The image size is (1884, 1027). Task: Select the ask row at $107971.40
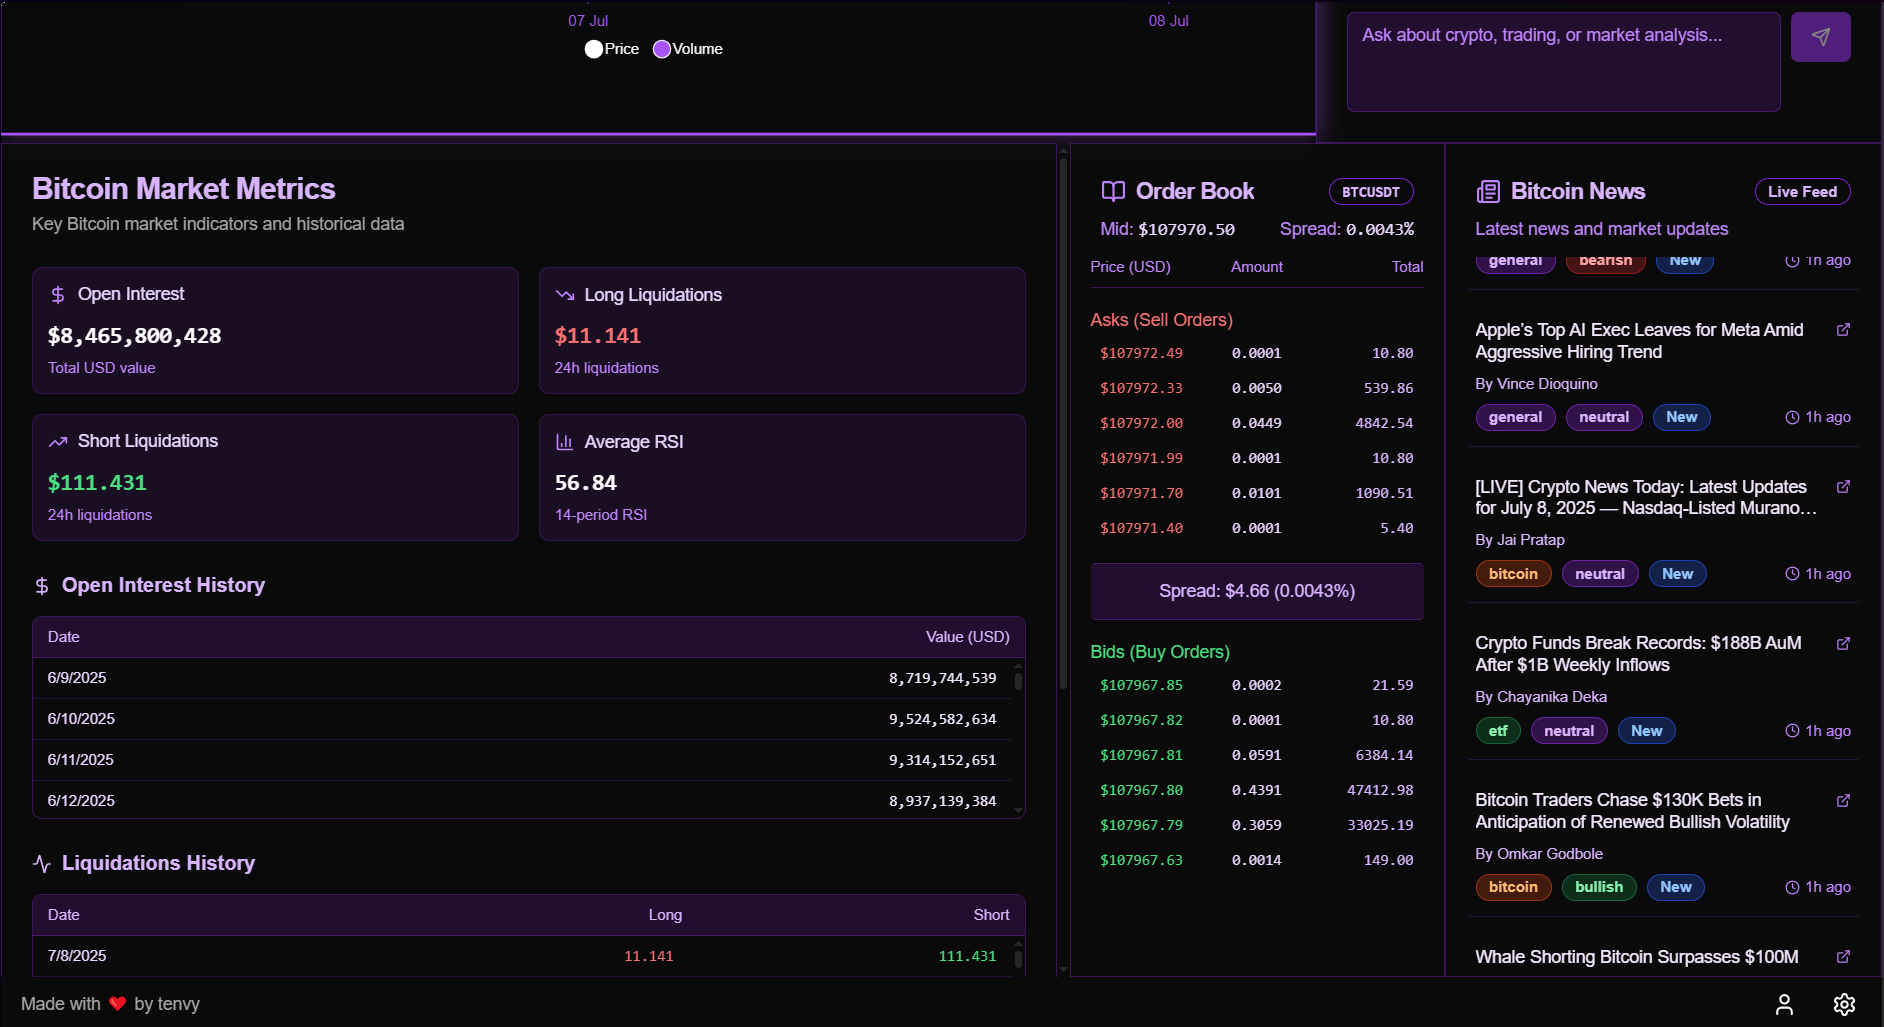[1257, 528]
